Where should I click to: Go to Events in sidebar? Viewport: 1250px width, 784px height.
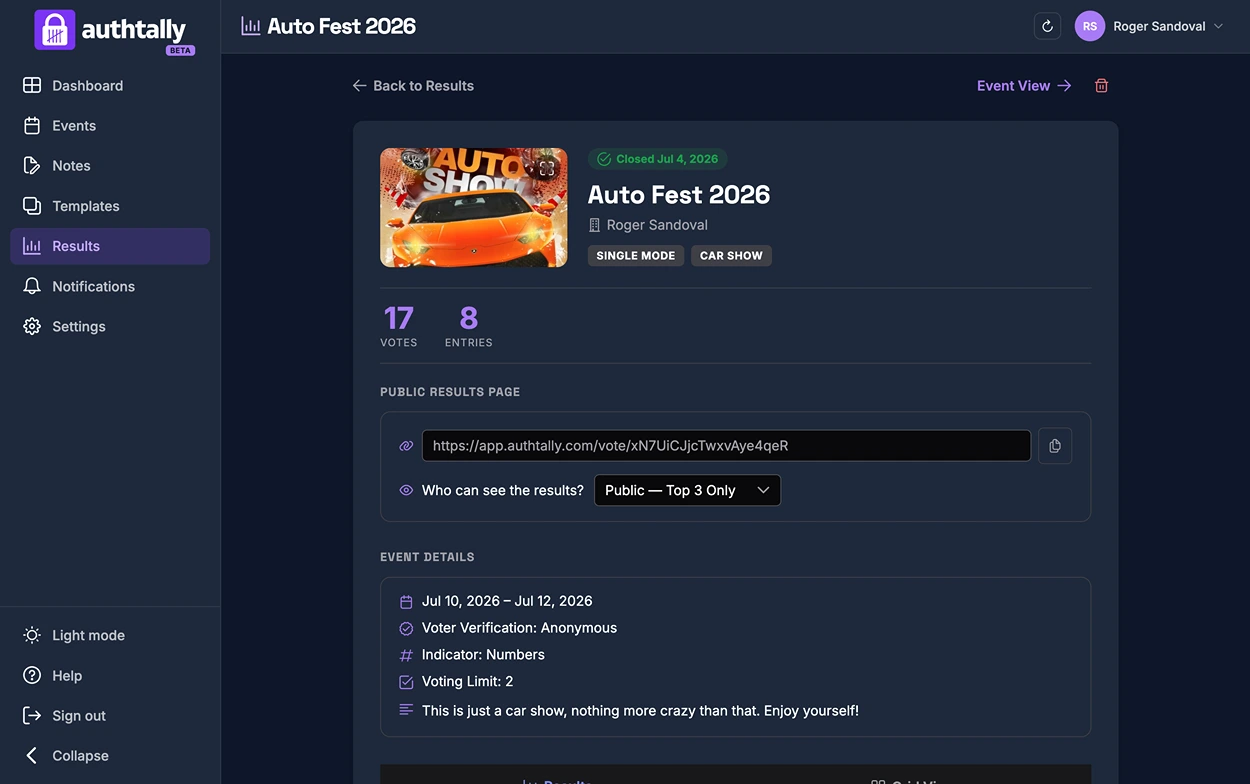click(110, 126)
